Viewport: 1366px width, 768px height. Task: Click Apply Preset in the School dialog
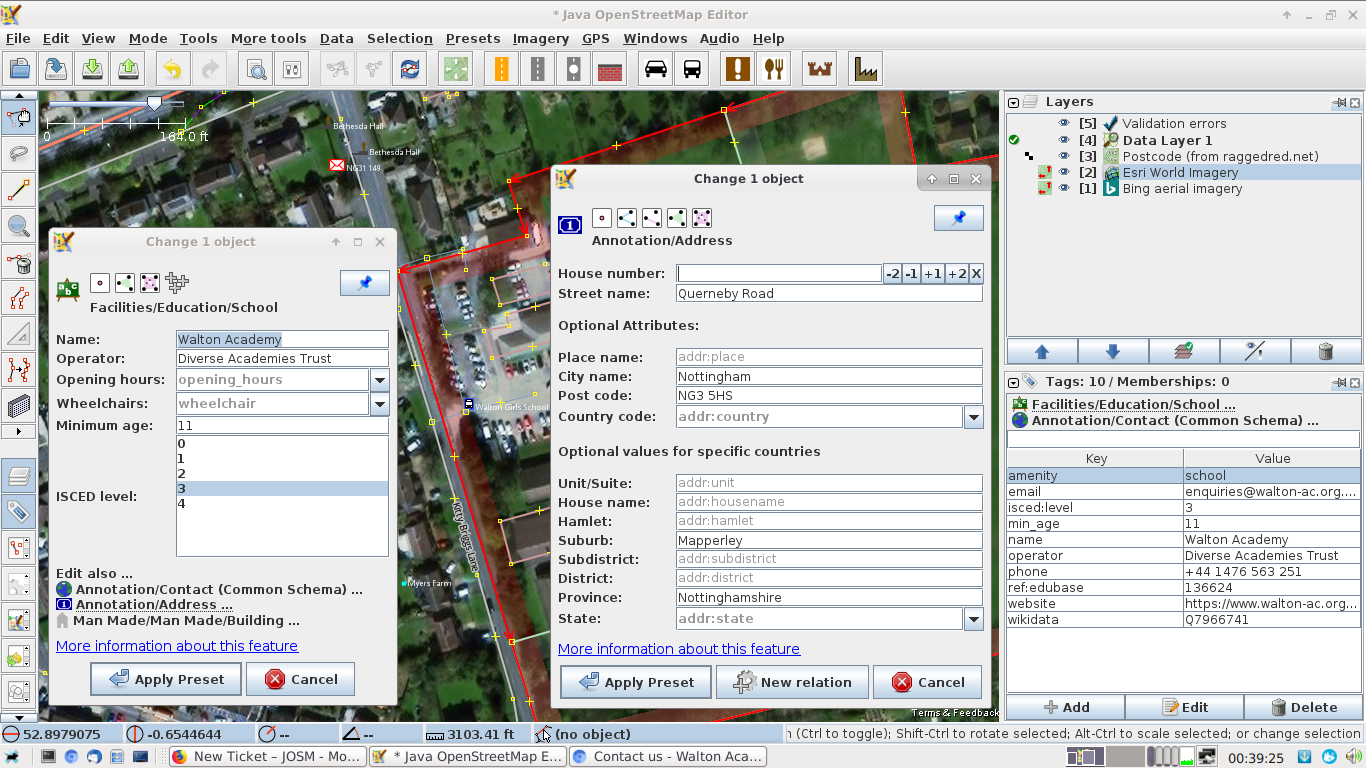coord(166,679)
